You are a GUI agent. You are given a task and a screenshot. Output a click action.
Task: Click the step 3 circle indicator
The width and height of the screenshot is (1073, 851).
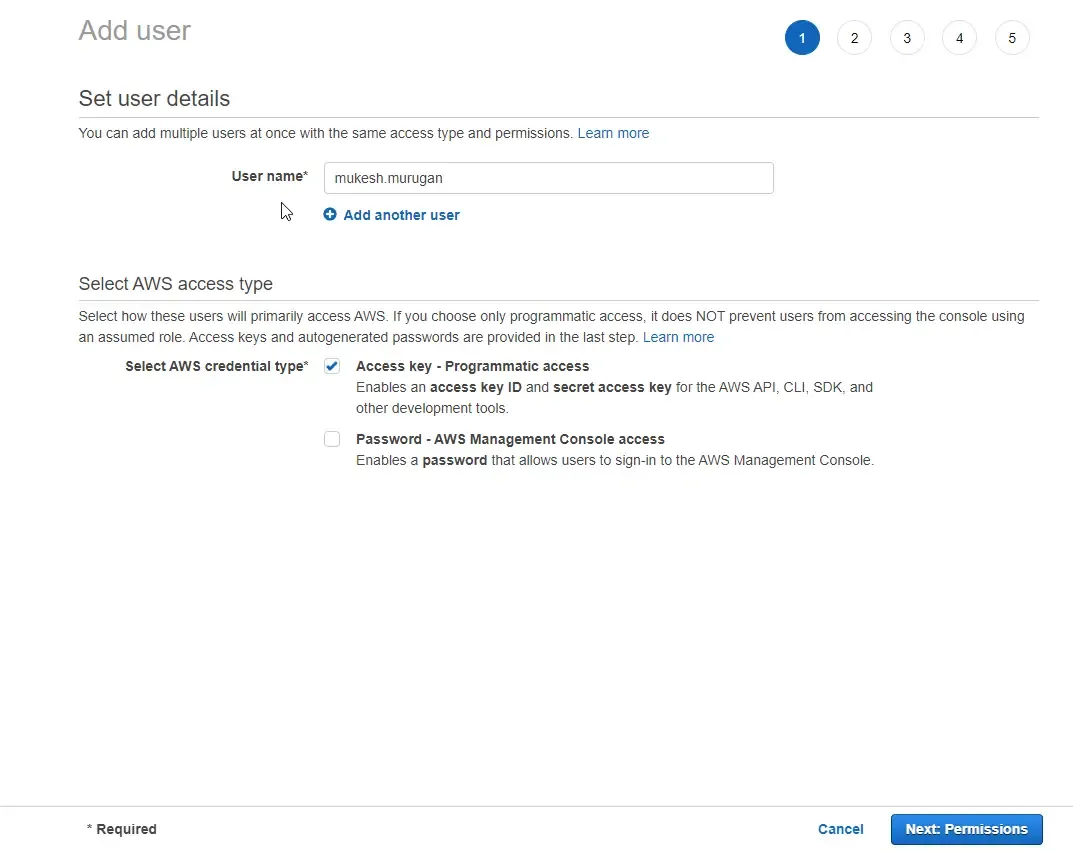tap(907, 37)
